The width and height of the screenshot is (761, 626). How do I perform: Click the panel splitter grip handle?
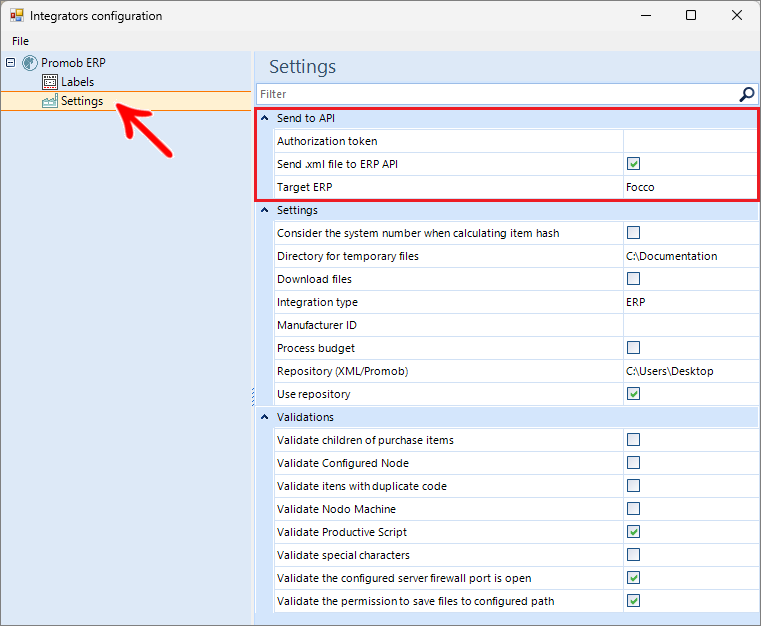click(x=253, y=396)
